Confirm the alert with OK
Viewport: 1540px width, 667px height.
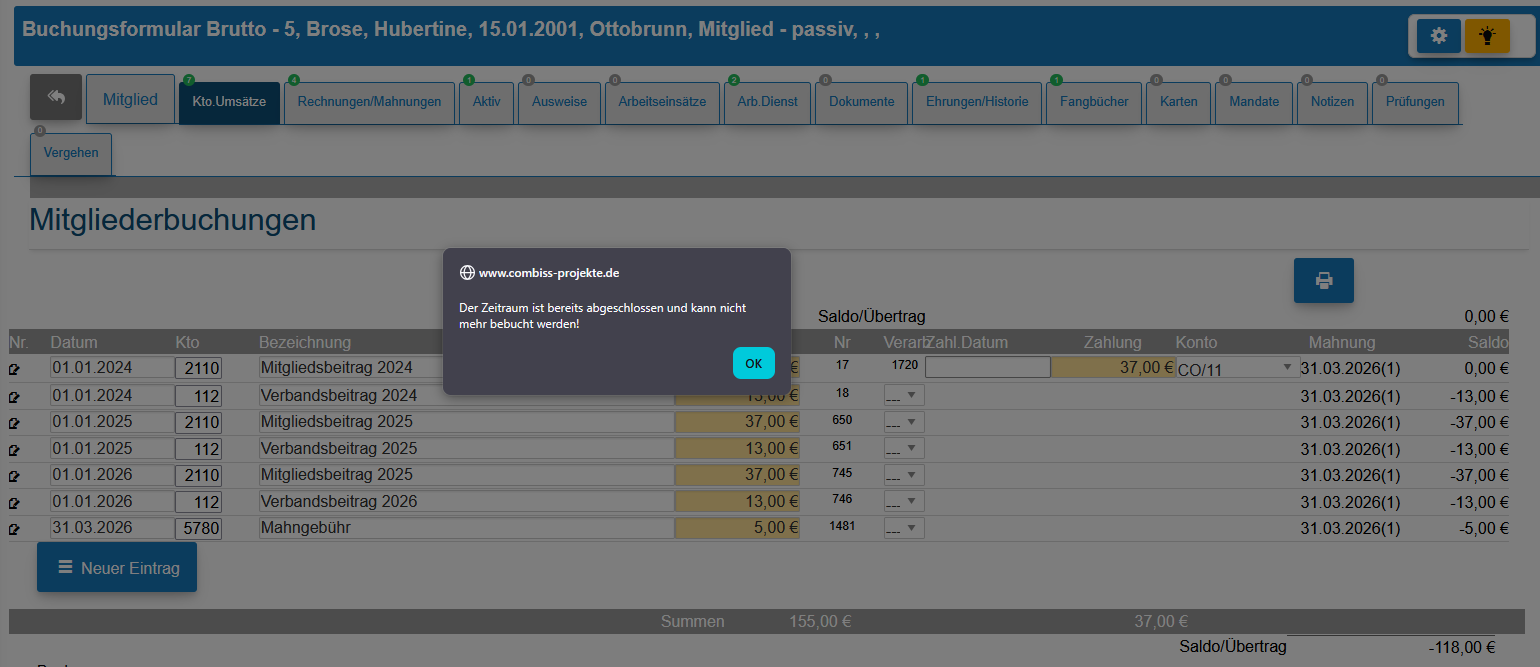tap(754, 363)
